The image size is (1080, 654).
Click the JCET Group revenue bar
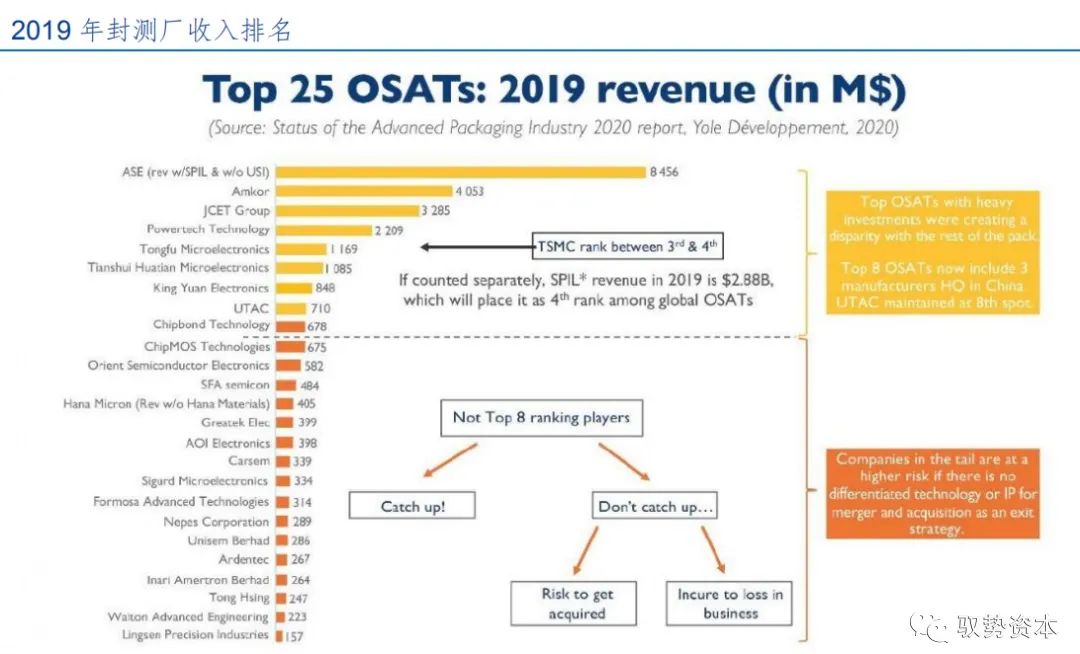point(347,211)
